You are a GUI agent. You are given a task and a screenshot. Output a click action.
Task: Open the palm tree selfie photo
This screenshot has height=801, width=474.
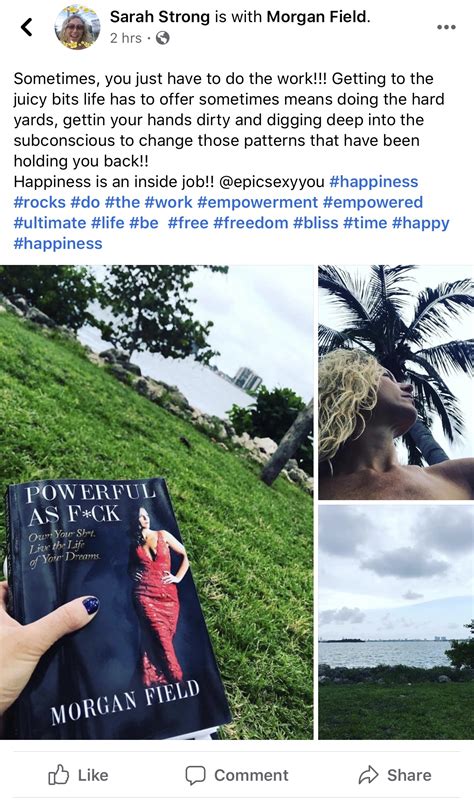[396, 382]
